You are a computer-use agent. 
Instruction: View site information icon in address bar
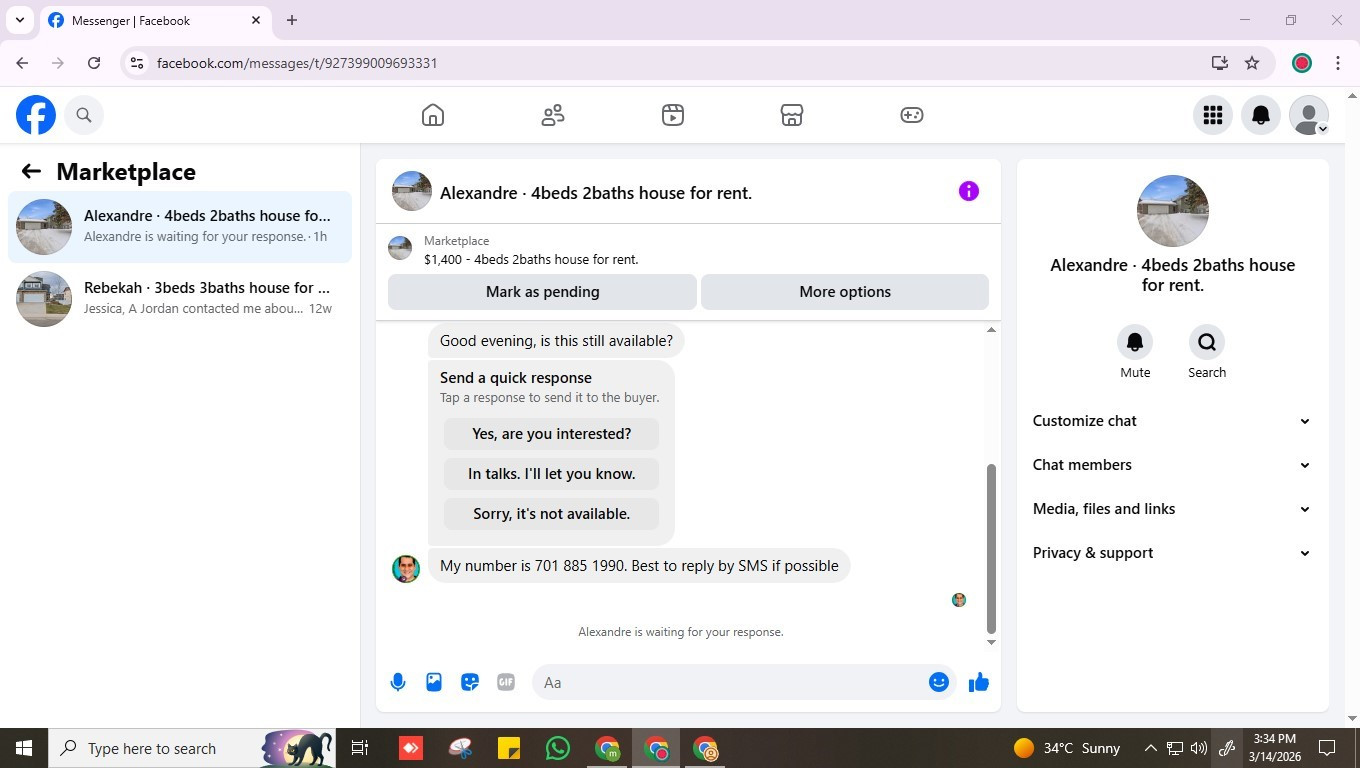[137, 63]
